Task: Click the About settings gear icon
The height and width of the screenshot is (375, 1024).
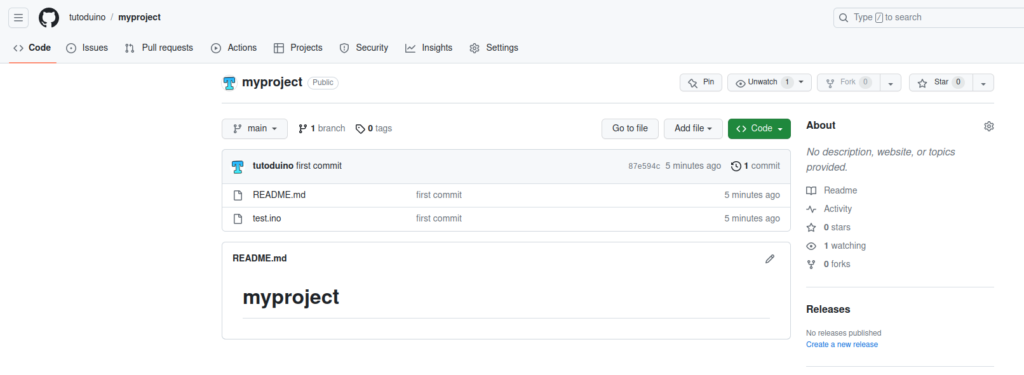Action: 989,126
